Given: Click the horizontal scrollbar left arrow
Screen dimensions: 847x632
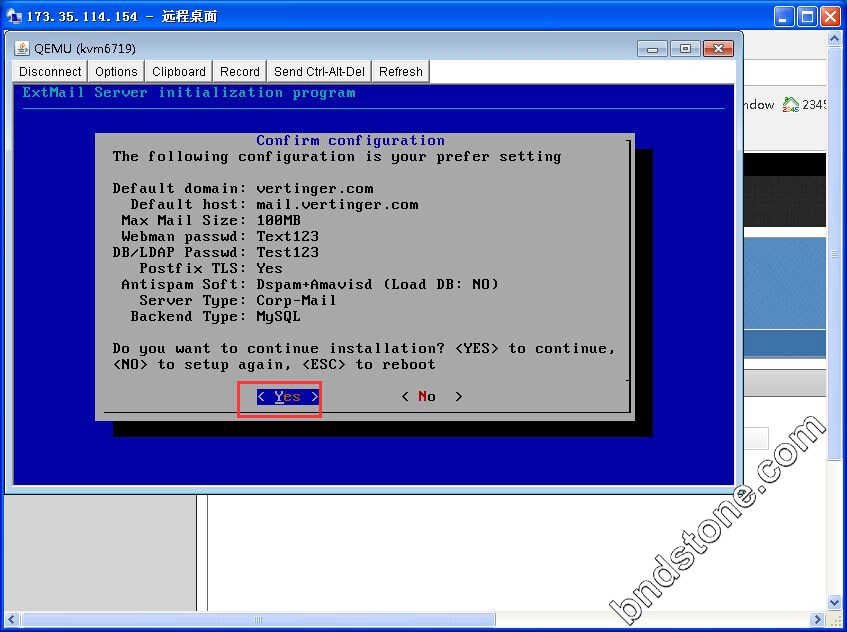Looking at the screenshot, I should (x=12, y=619).
